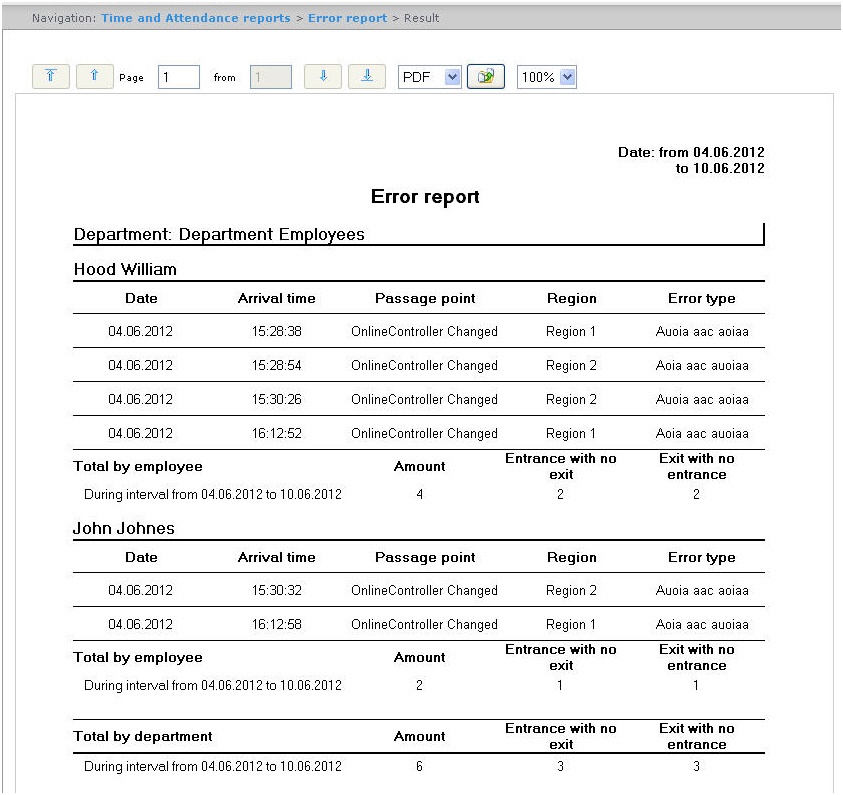Click the current page number field

pyautogui.click(x=179, y=77)
